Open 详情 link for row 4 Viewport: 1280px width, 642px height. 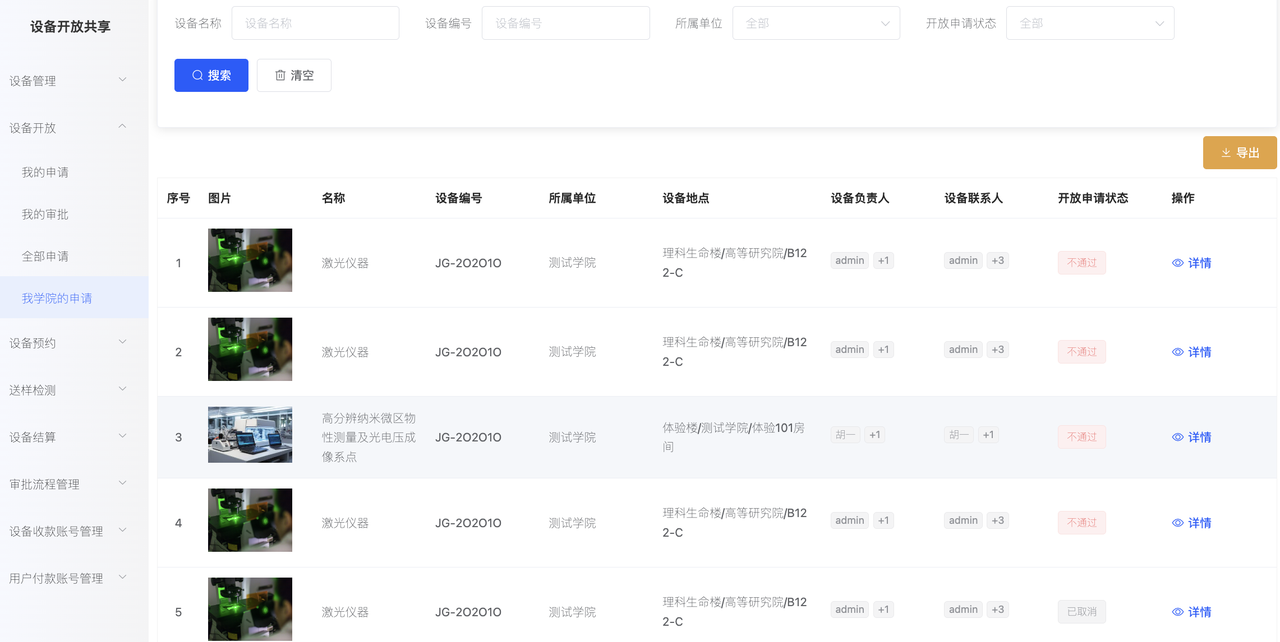coord(1191,523)
